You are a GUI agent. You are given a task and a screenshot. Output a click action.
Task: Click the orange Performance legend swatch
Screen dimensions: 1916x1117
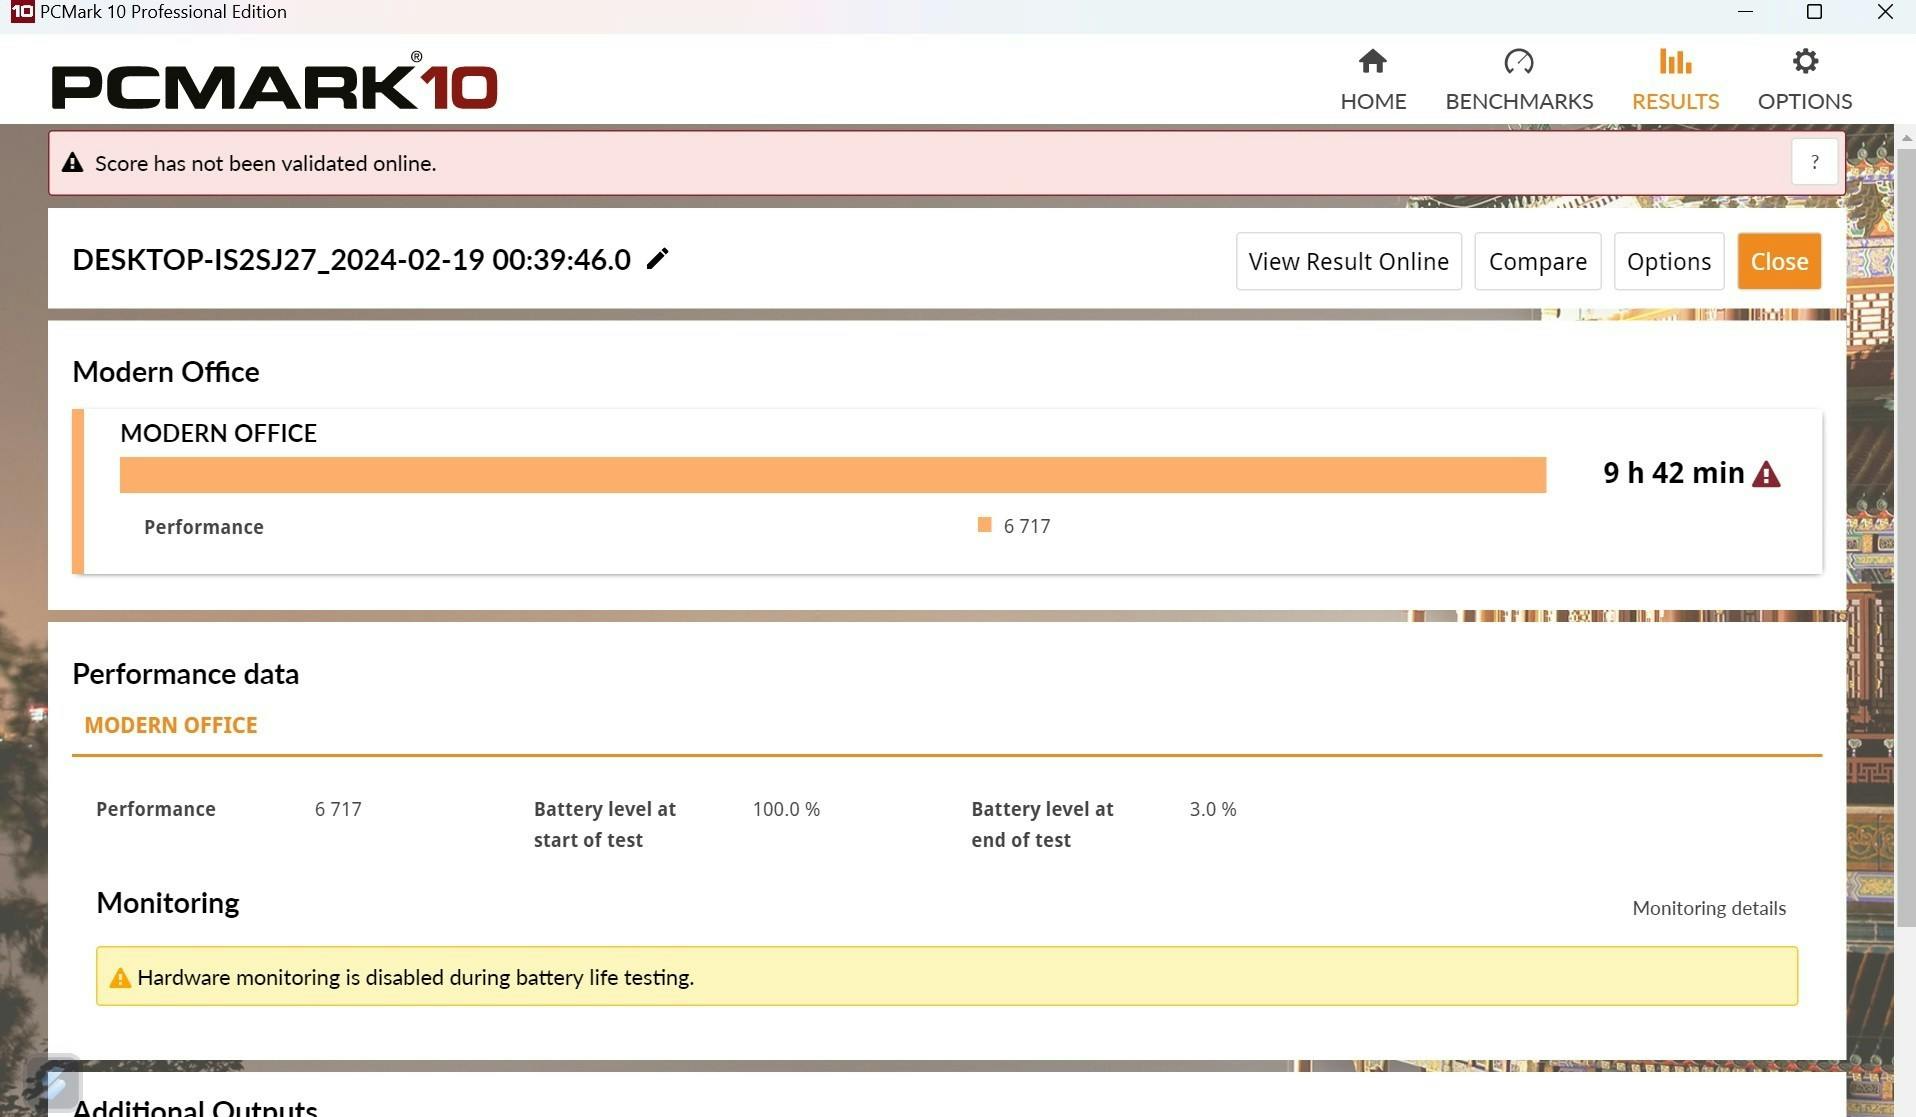pyautogui.click(x=984, y=525)
